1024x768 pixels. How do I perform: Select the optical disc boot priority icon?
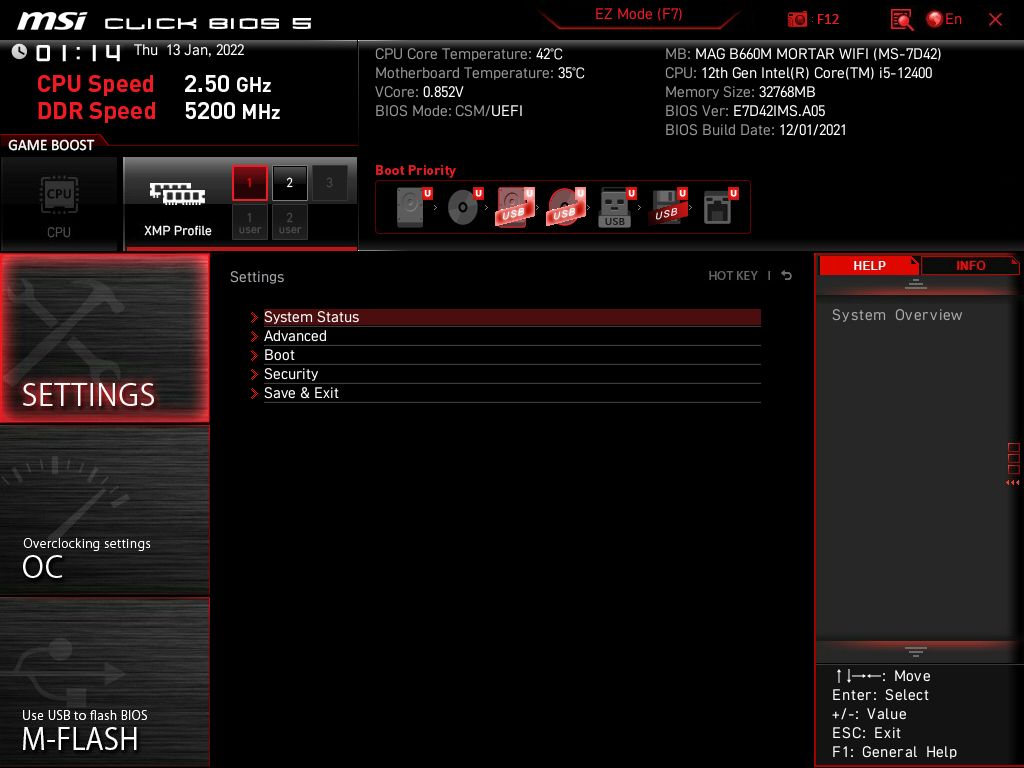point(464,207)
